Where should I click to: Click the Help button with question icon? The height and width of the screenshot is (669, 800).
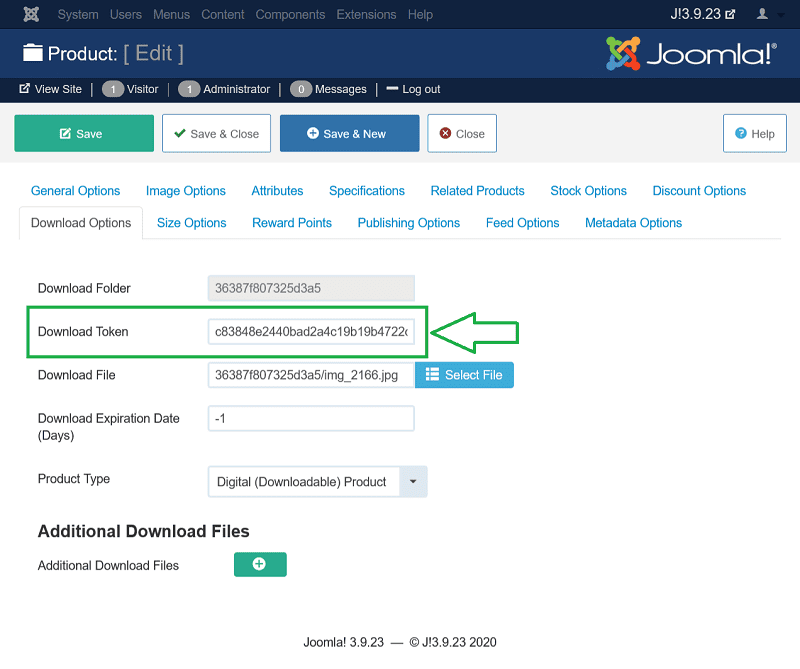754,133
